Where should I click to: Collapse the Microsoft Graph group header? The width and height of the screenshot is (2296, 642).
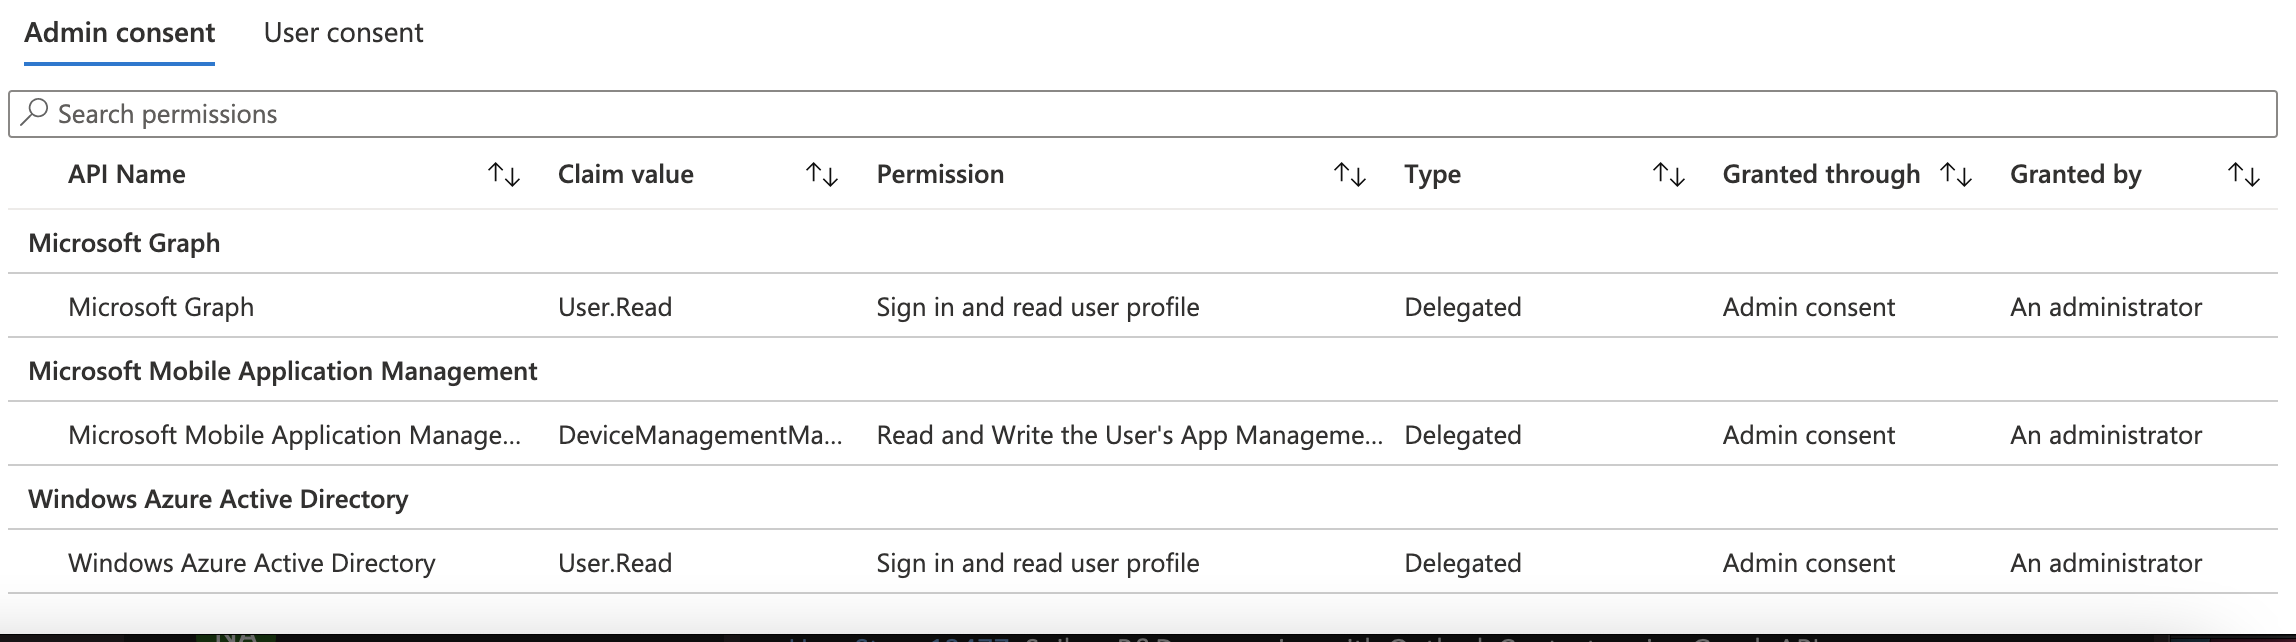point(124,243)
